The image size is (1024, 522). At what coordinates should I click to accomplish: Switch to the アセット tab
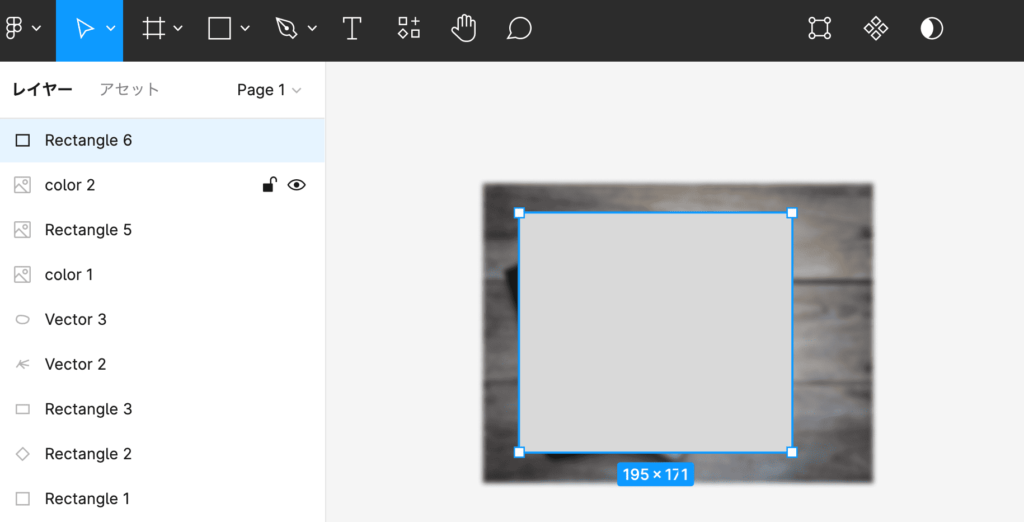(129, 90)
